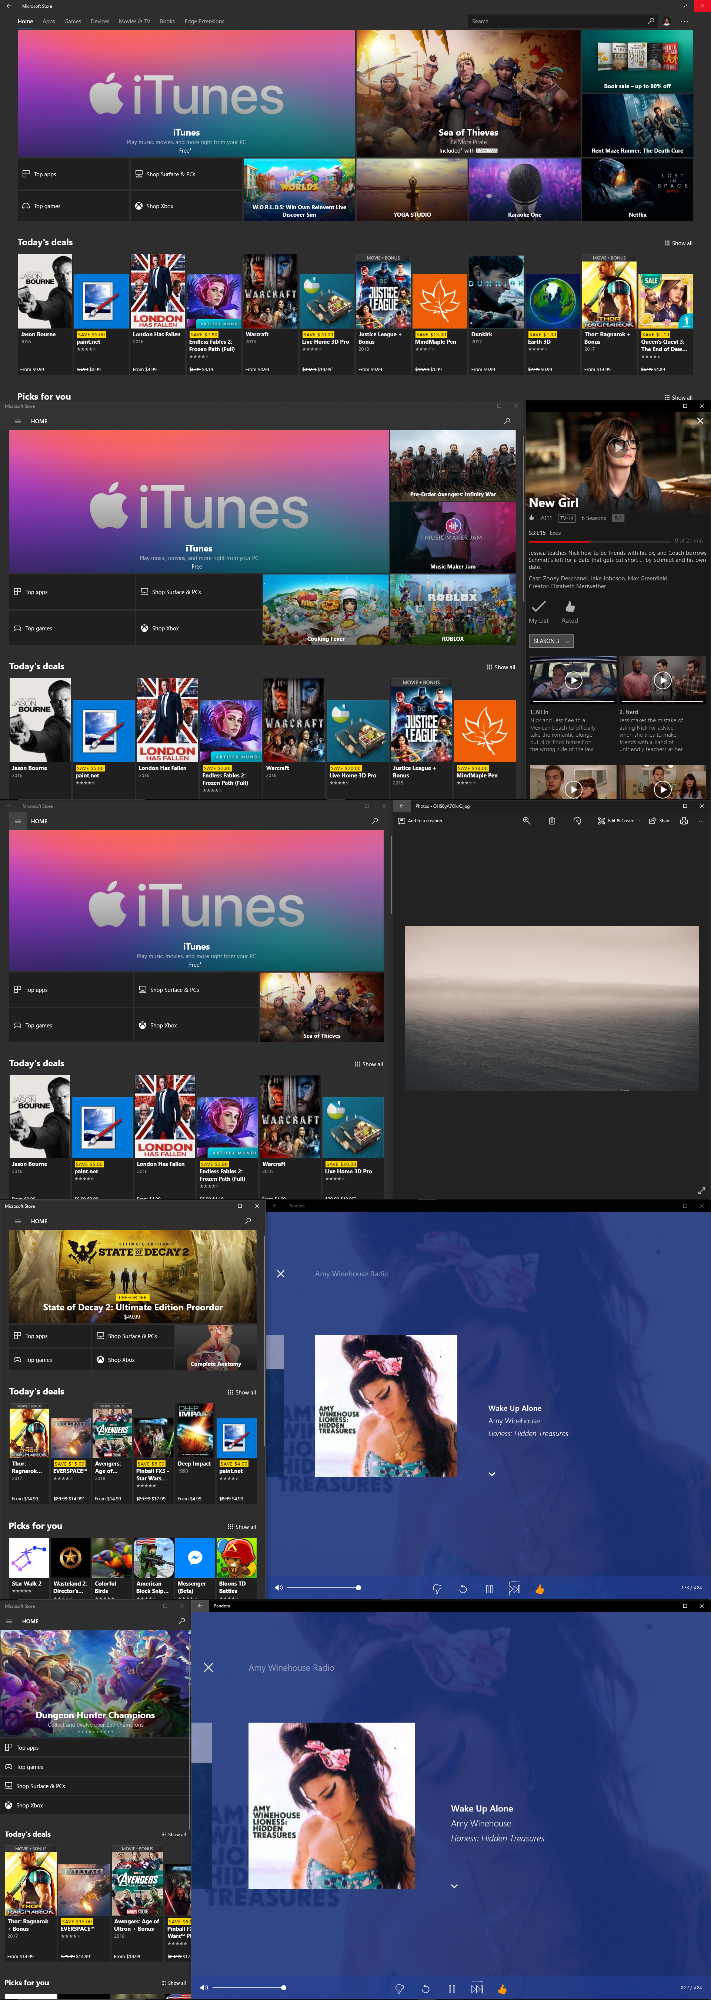Image resolution: width=711 pixels, height=2000 pixels.
Task: Open the Karaoke One tile
Action: click(x=524, y=190)
